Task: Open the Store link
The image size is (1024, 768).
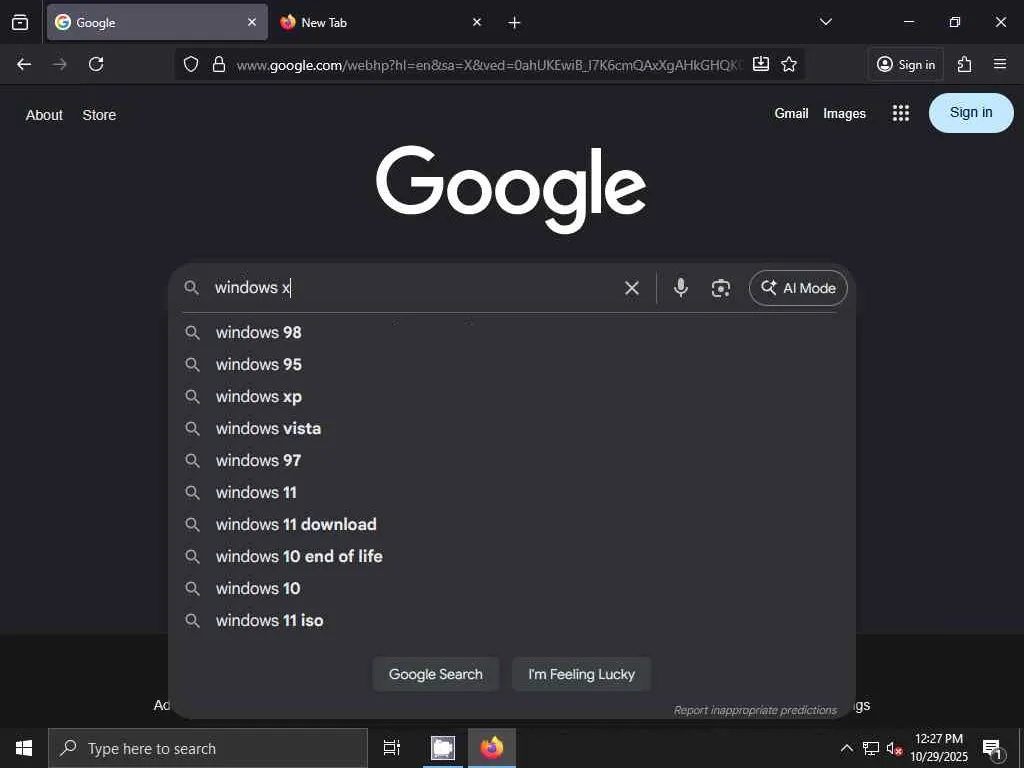Action: [99, 115]
